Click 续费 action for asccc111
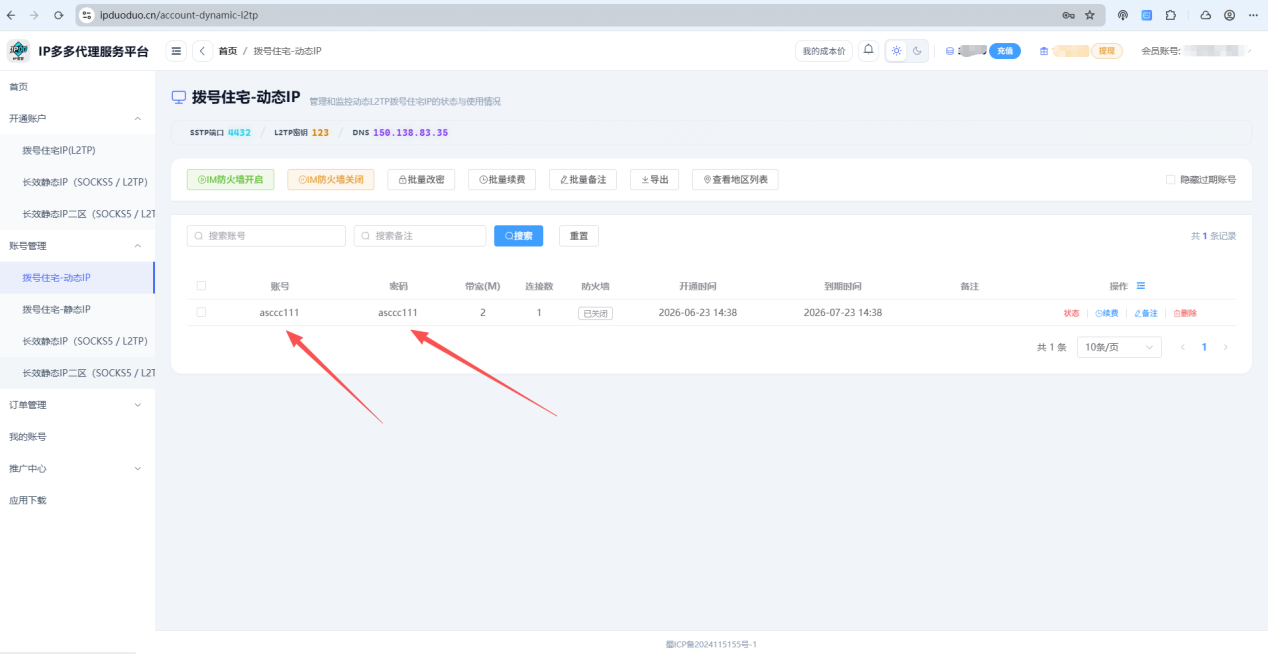The image size is (1268, 654). coord(1106,313)
